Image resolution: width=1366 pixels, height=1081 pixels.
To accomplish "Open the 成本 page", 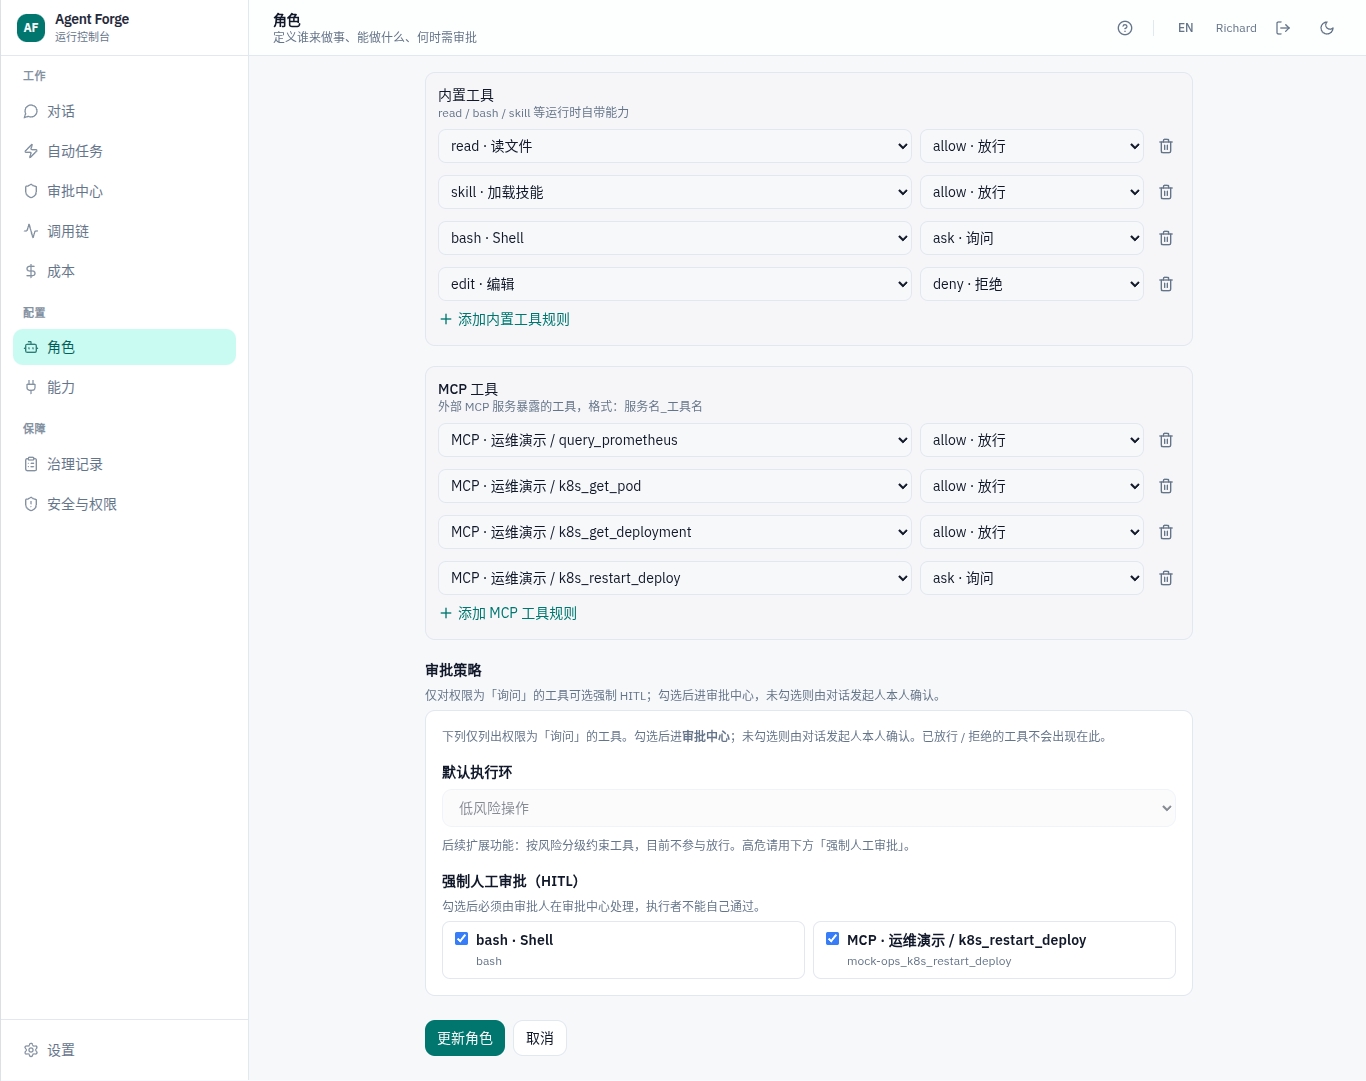I will pyautogui.click(x=124, y=271).
